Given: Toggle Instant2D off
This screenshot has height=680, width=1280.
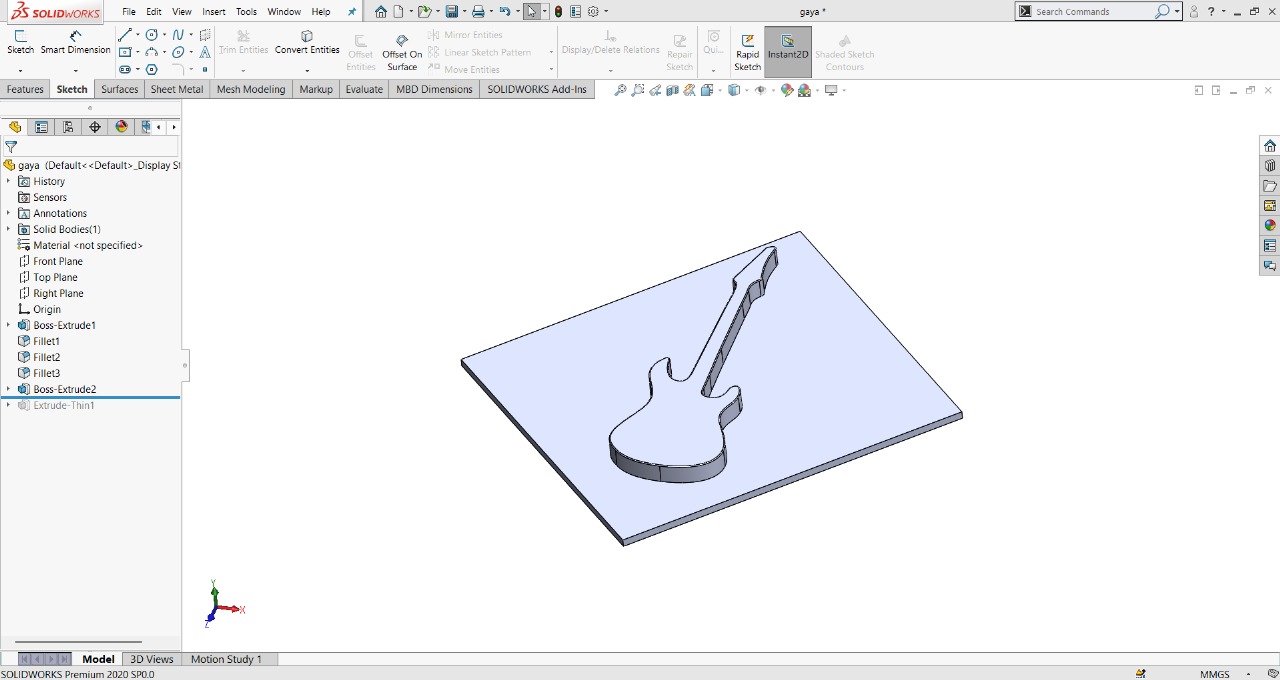Looking at the screenshot, I should [x=788, y=50].
